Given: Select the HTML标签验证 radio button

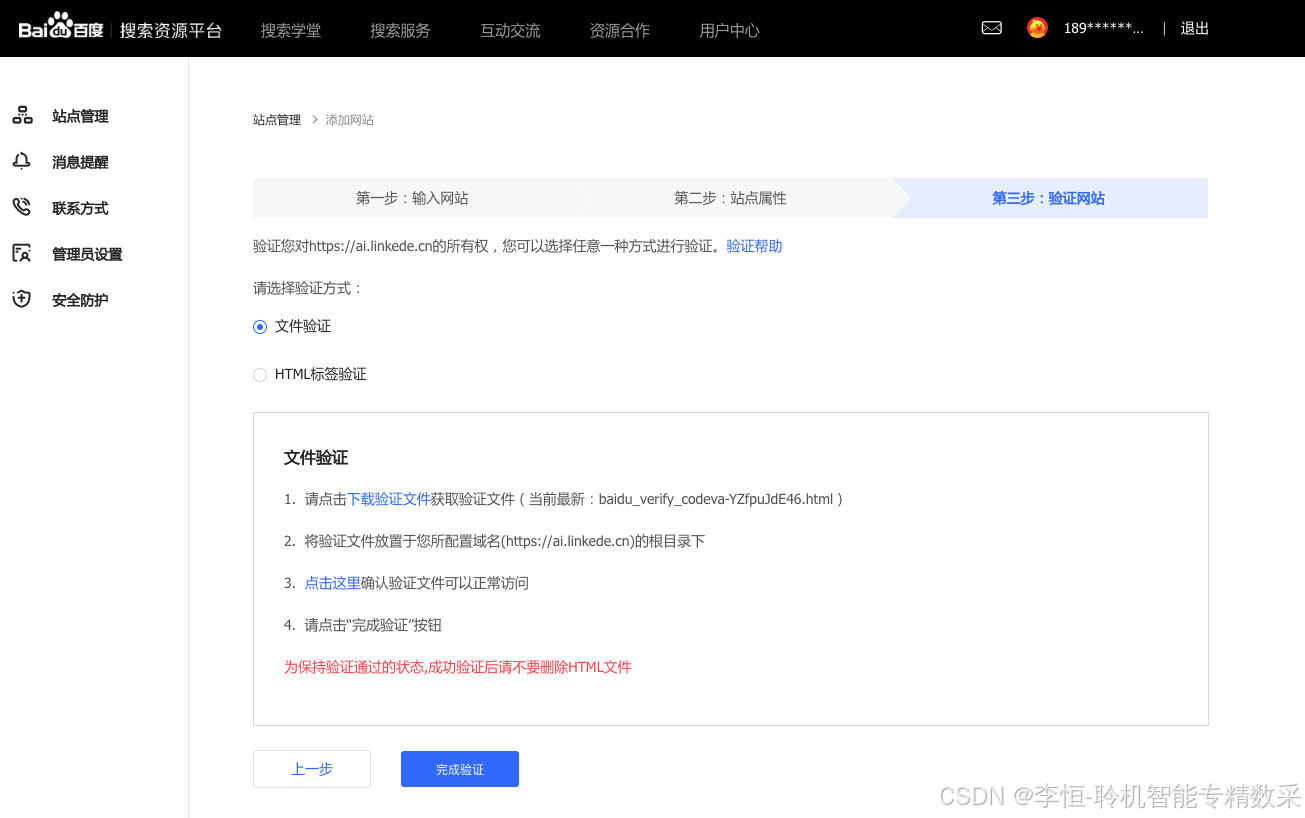Looking at the screenshot, I should 260,375.
